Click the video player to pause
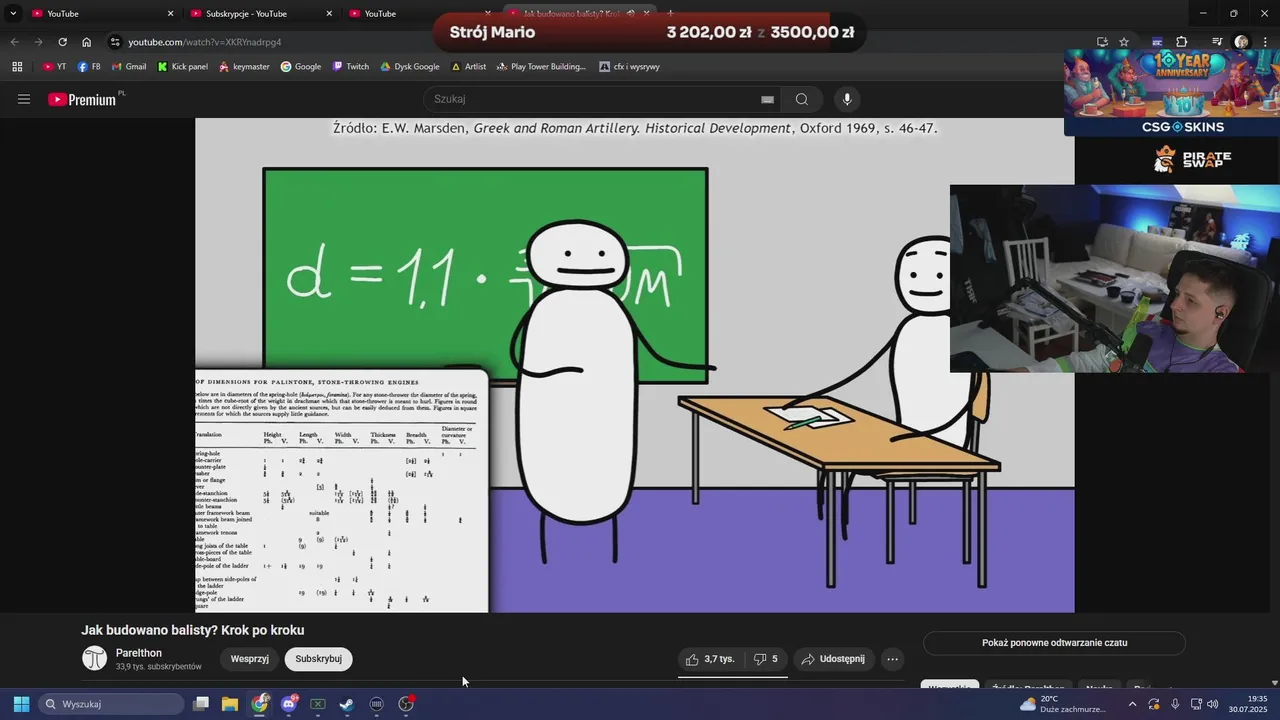 [x=635, y=365]
